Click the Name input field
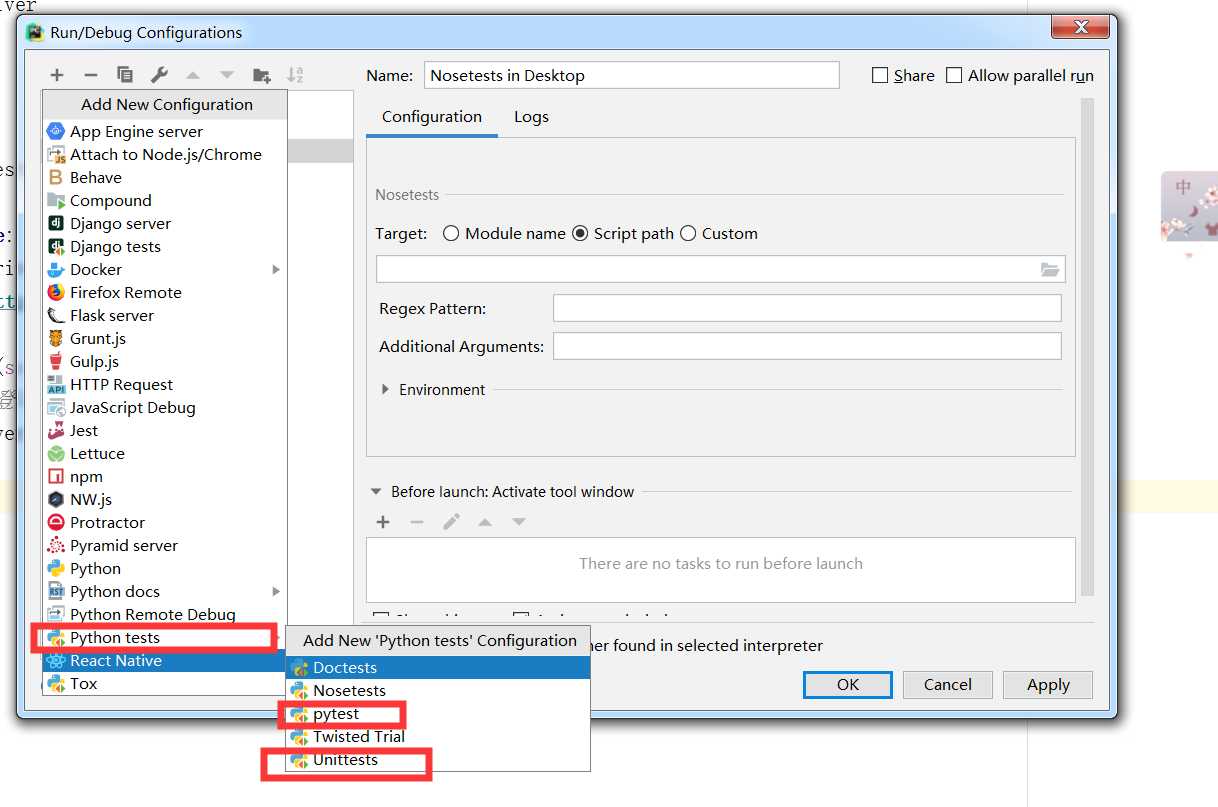The width and height of the screenshot is (1218, 807). click(x=632, y=75)
